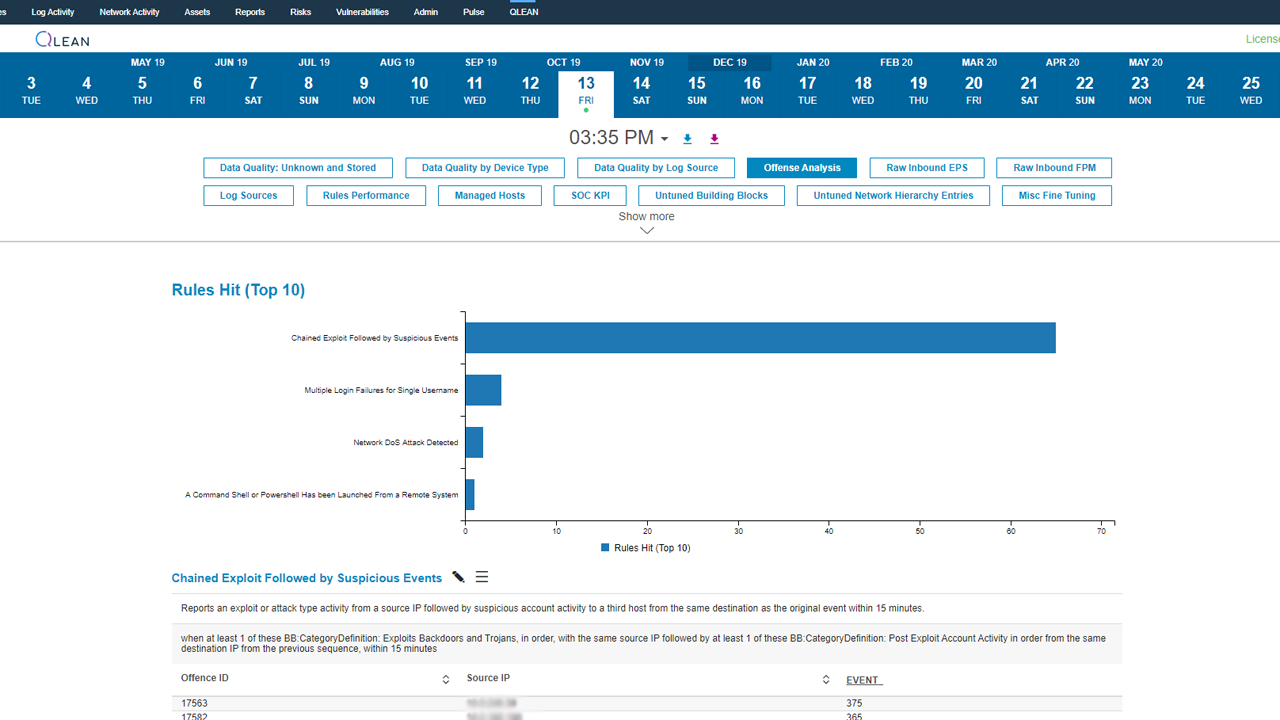Click Untuned Building Blocks
Image resolution: width=1280 pixels, height=720 pixels.
point(712,196)
